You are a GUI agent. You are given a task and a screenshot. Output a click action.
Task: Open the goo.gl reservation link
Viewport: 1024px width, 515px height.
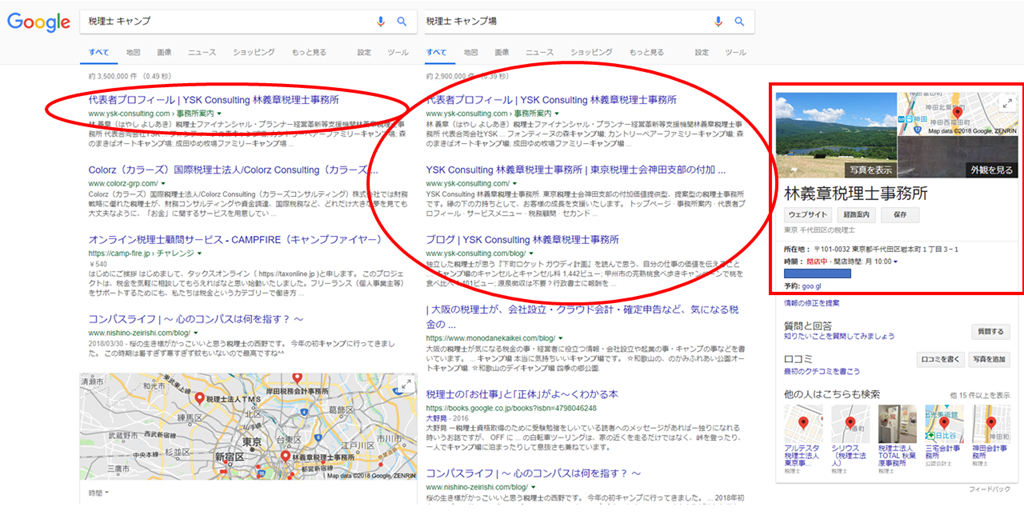pos(812,286)
